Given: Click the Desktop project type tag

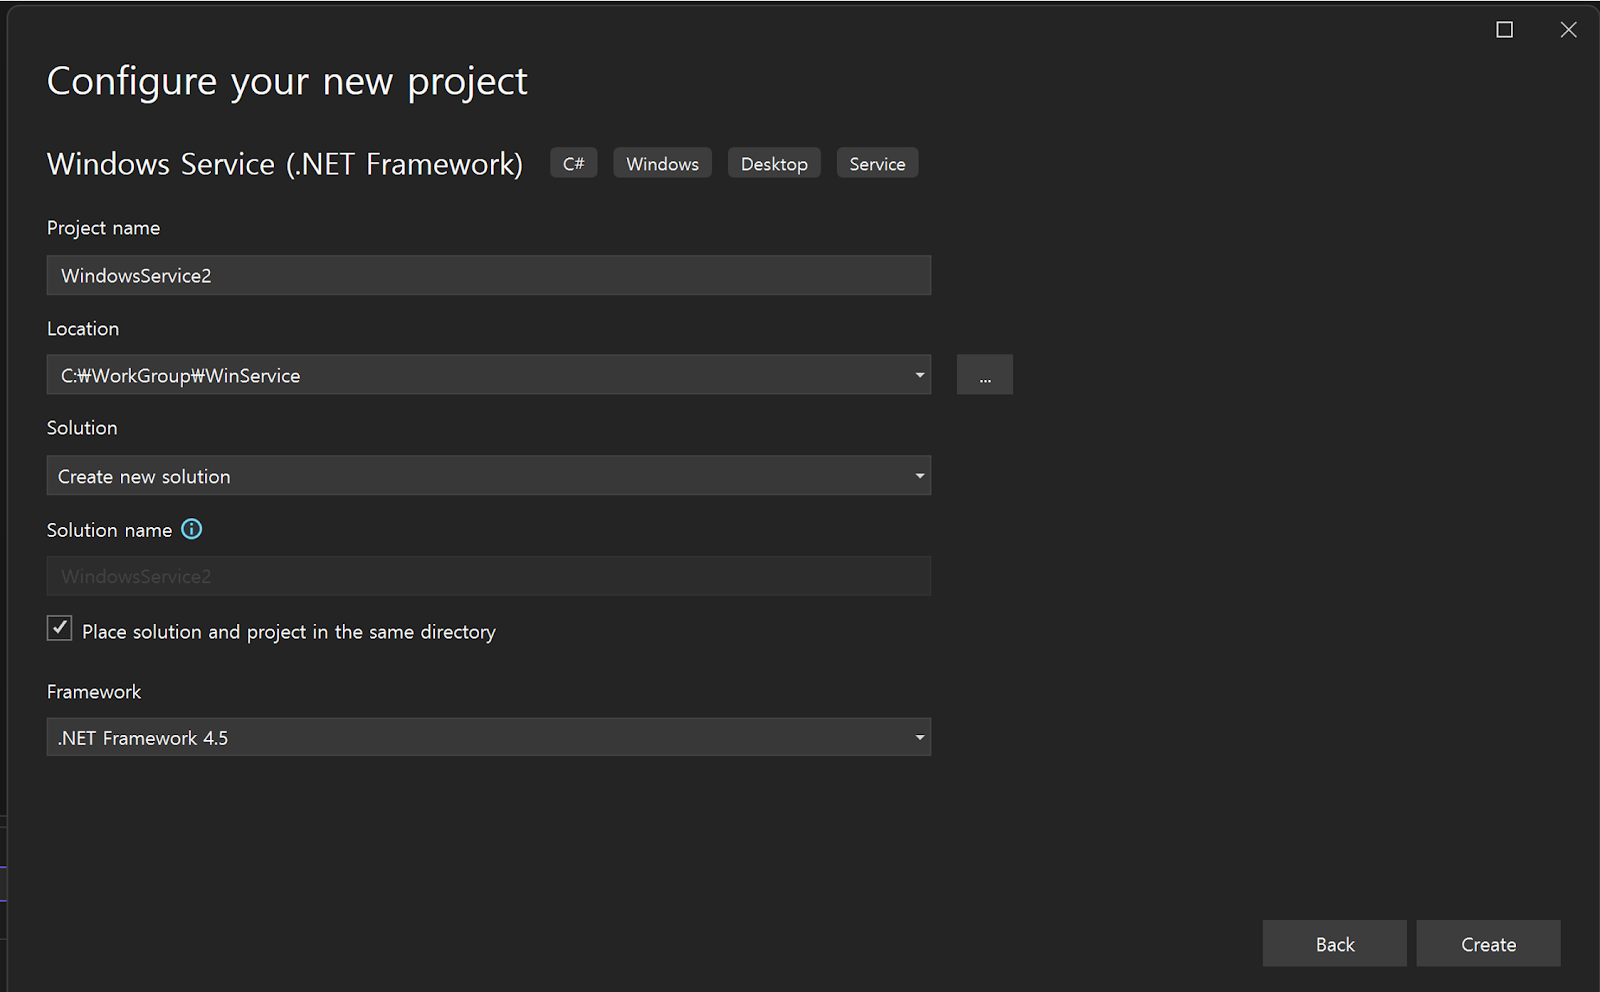Looking at the screenshot, I should pyautogui.click(x=774, y=164).
